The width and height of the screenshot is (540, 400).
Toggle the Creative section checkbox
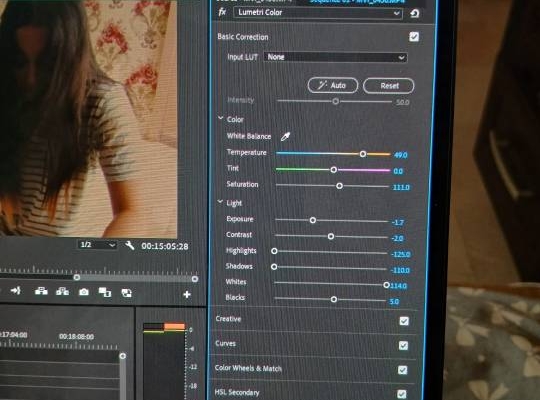point(404,321)
